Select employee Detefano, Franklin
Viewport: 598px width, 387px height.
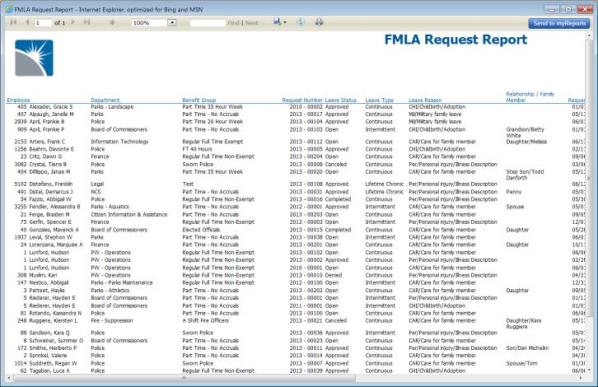coord(51,184)
